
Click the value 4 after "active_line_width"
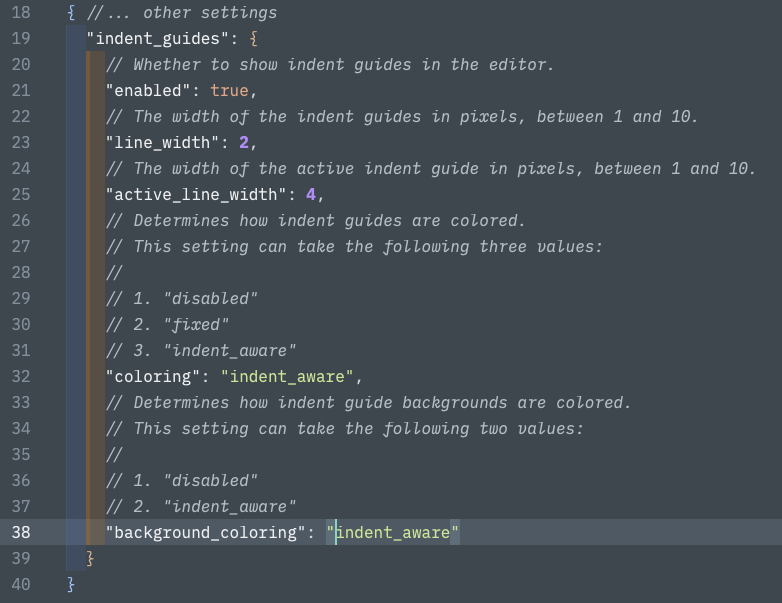[x=311, y=195]
